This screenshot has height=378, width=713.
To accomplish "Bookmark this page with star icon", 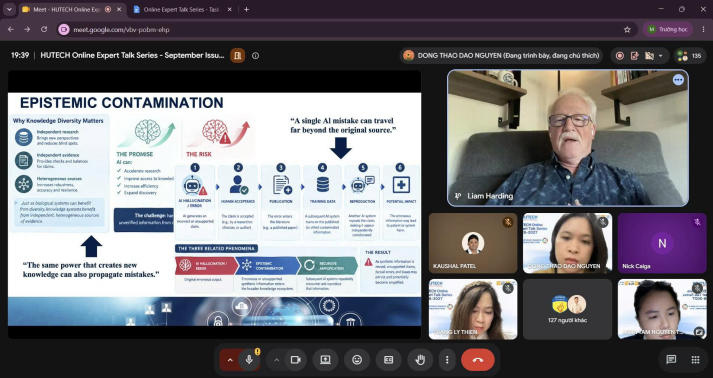I will [628, 30].
